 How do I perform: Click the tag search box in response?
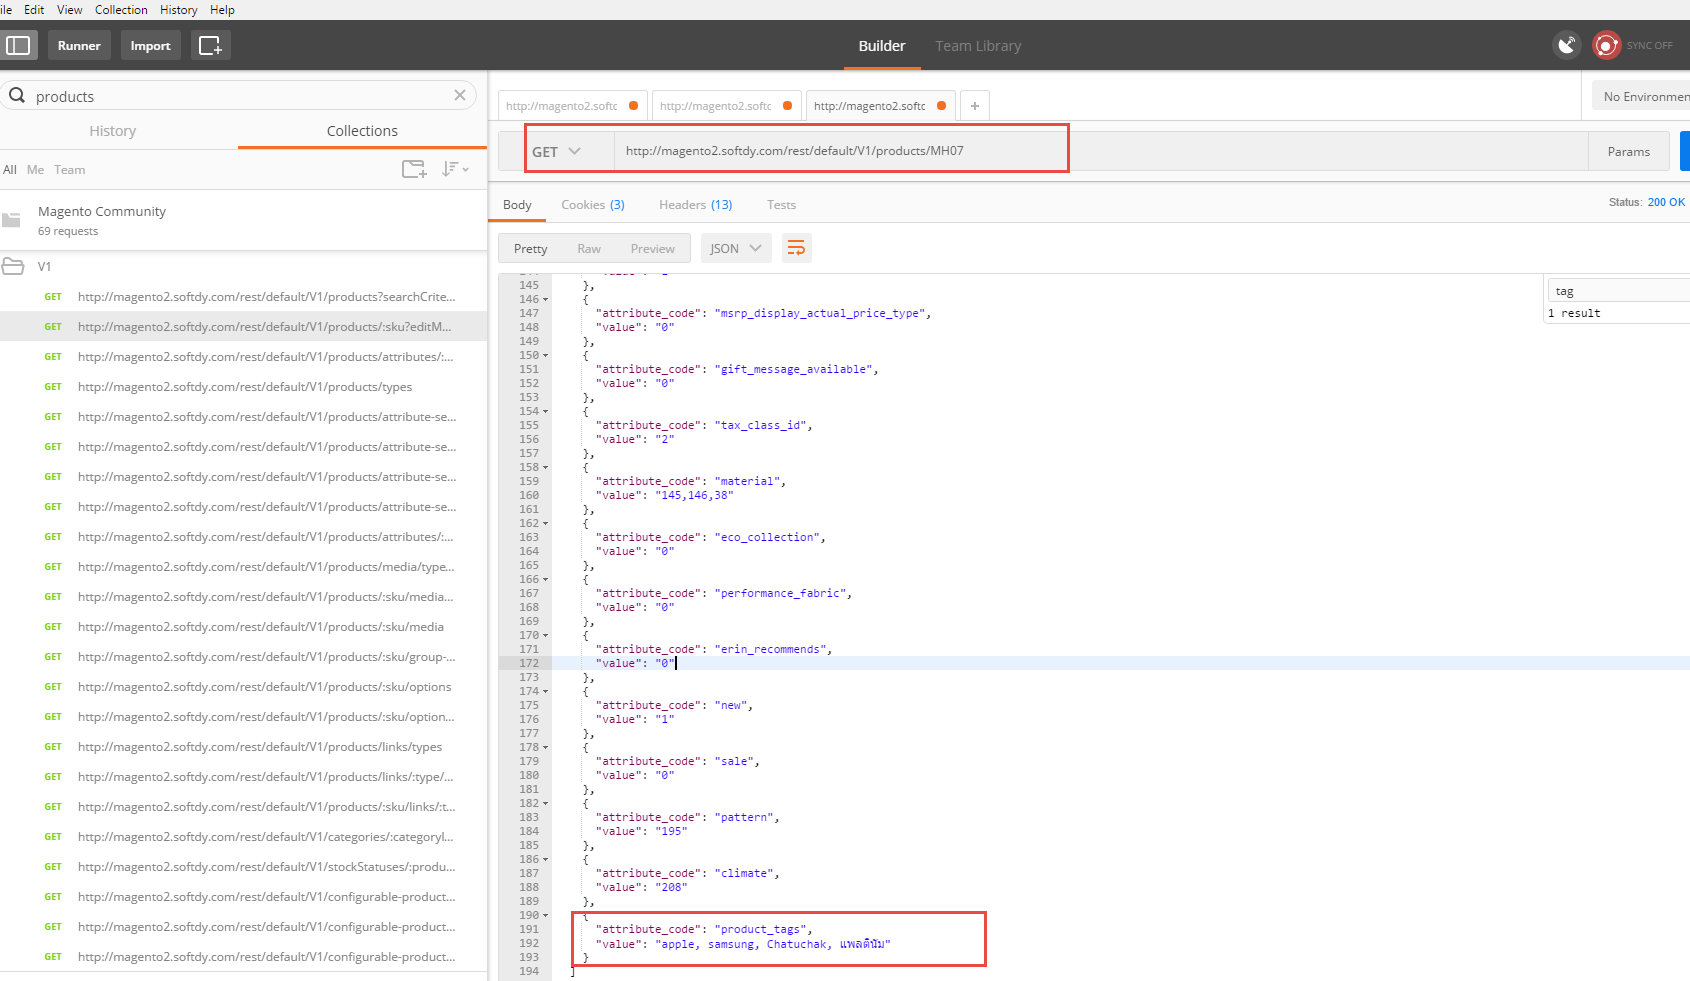point(1620,291)
